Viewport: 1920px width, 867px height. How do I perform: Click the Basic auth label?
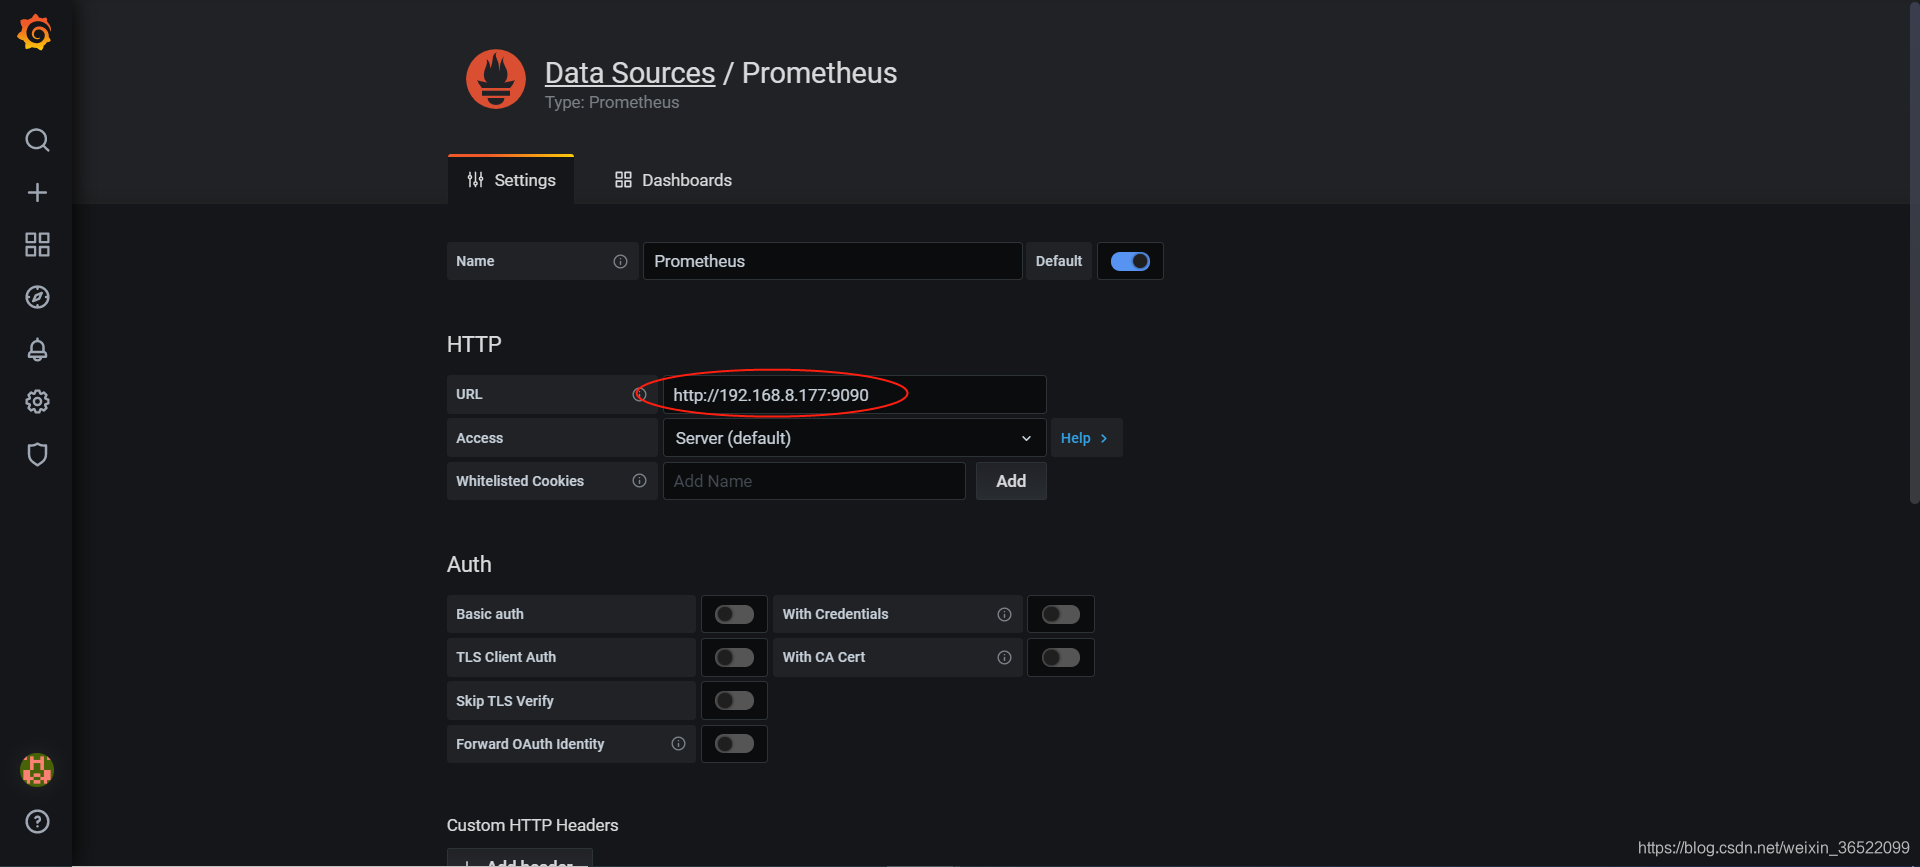[x=490, y=614]
